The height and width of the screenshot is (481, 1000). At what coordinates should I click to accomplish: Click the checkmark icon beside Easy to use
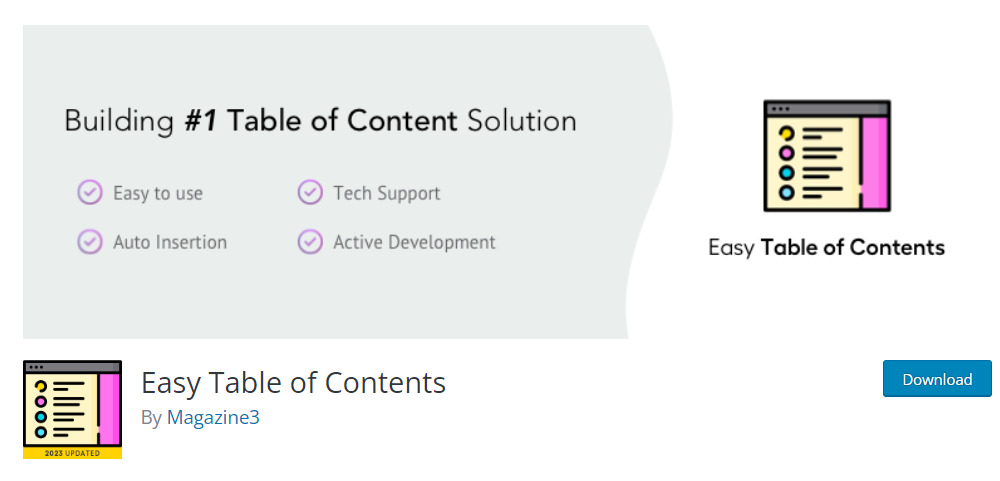(x=90, y=193)
